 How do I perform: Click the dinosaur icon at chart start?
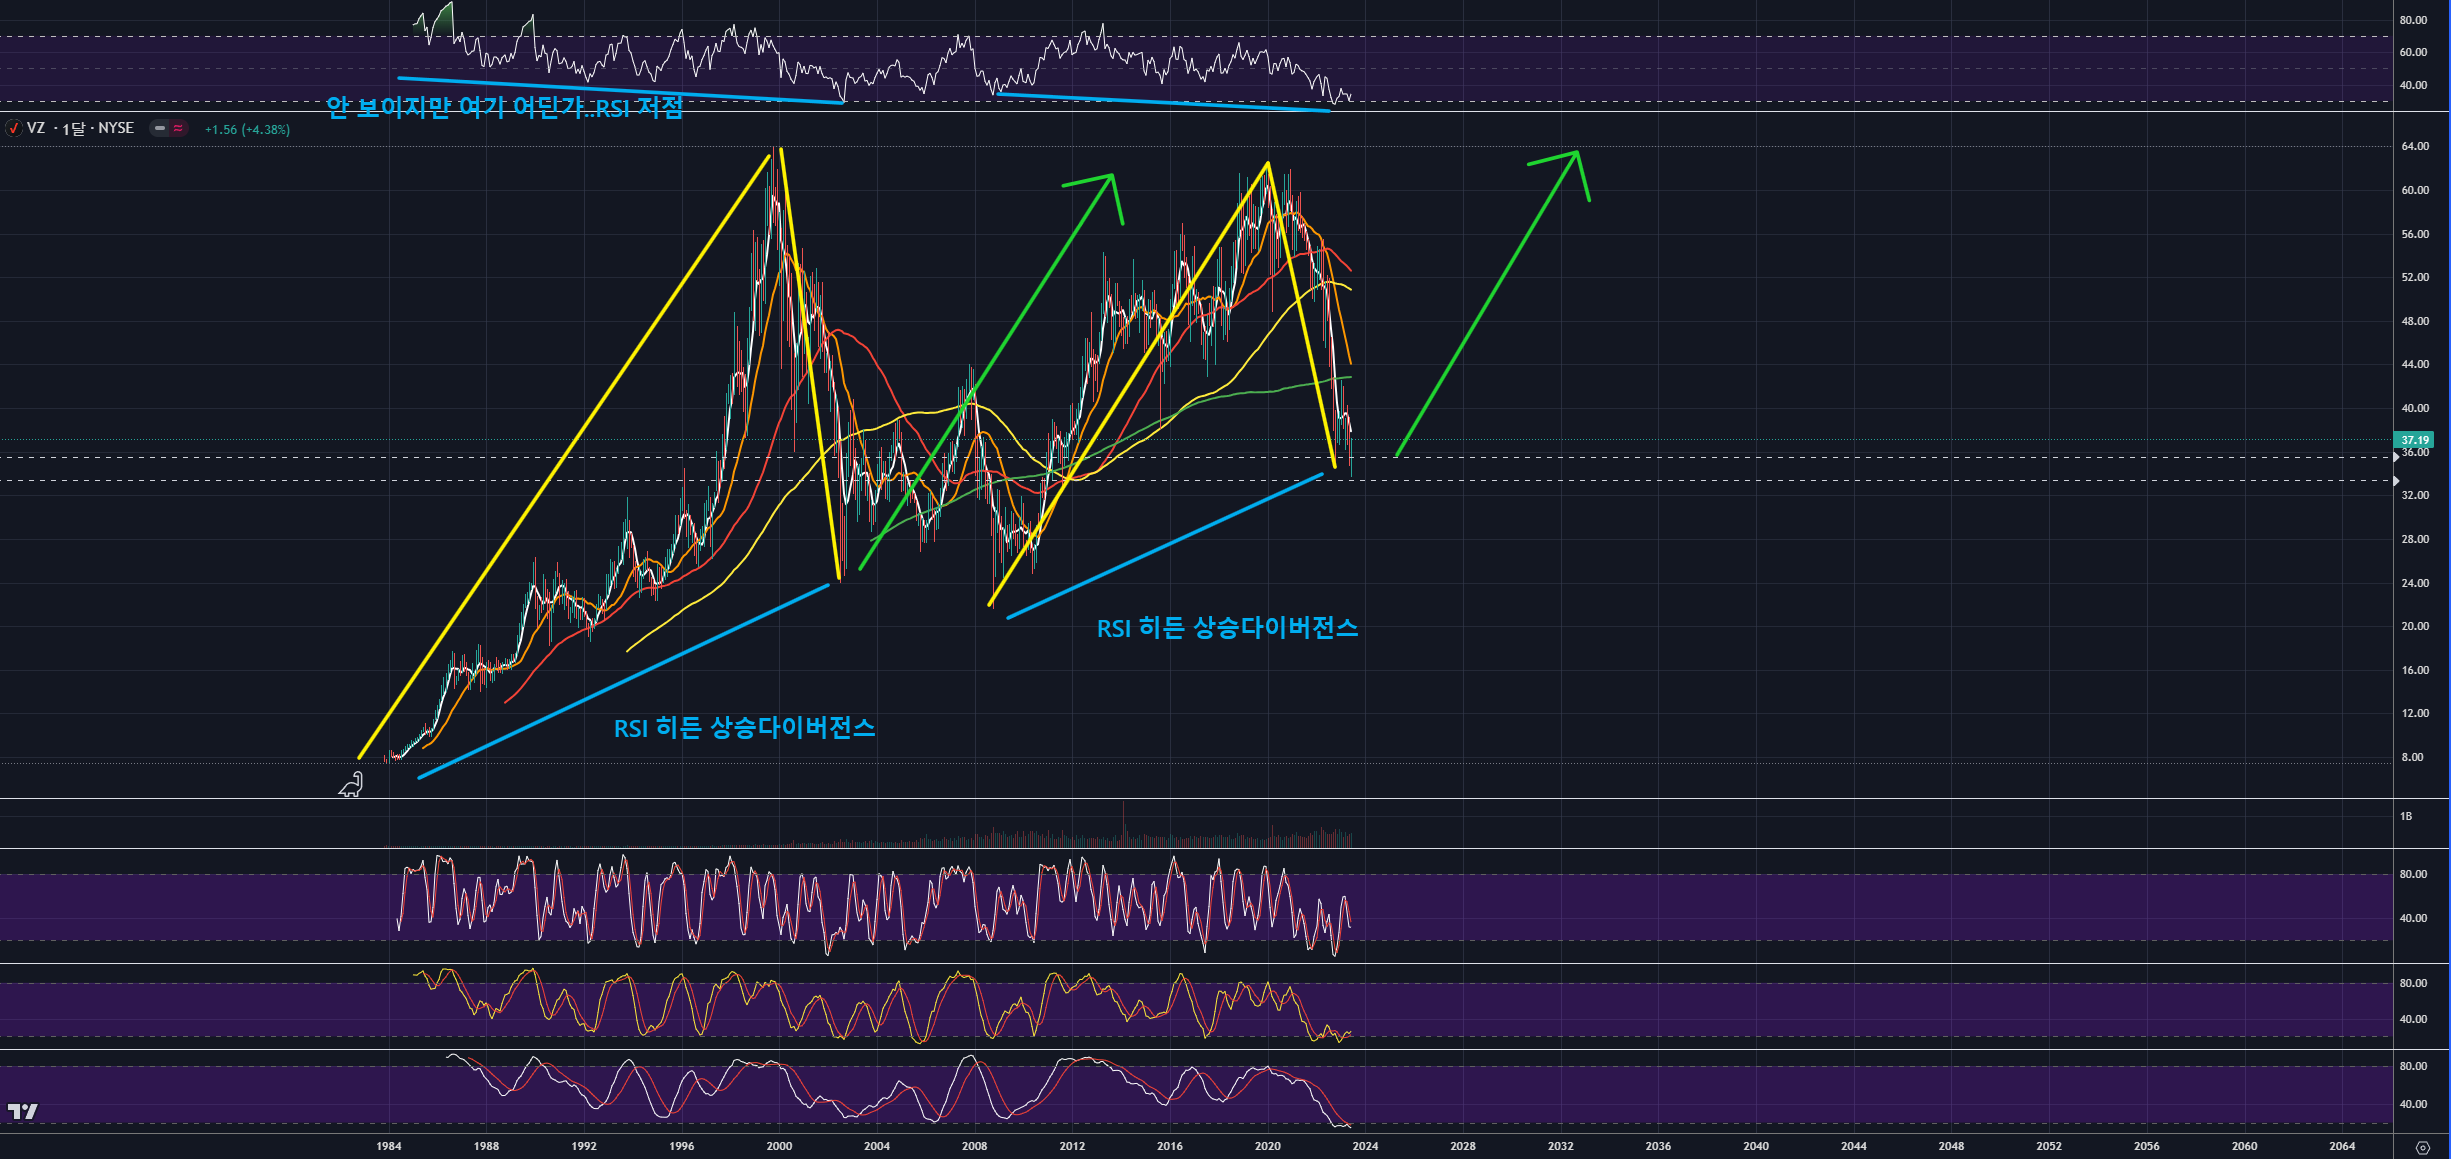click(351, 786)
